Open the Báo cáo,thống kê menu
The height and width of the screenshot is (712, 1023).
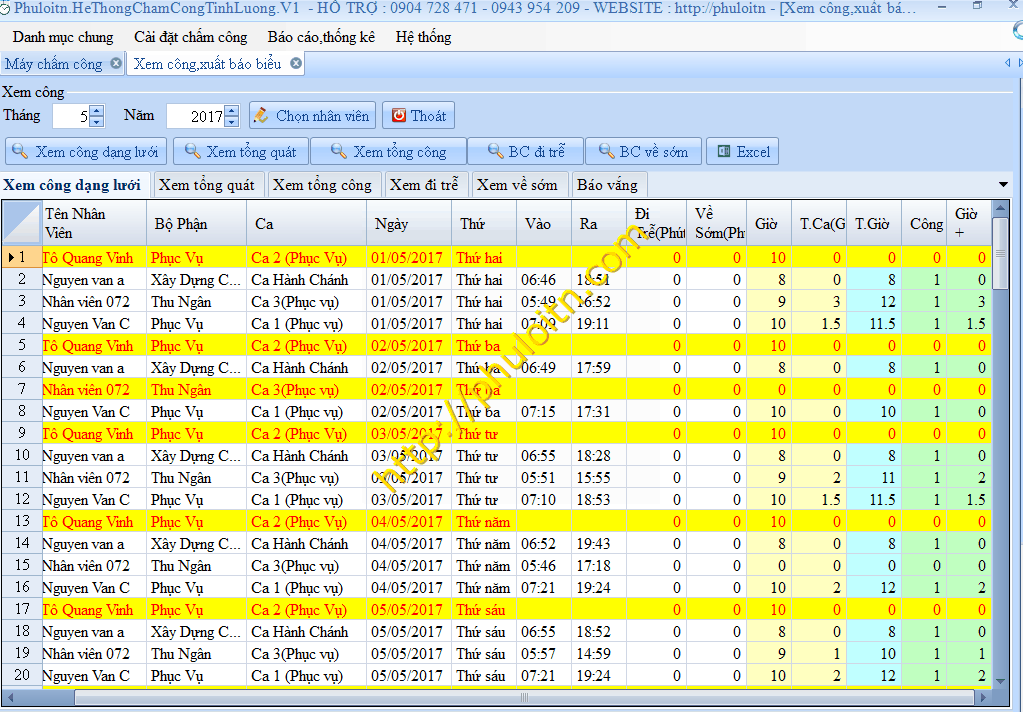pyautogui.click(x=321, y=37)
